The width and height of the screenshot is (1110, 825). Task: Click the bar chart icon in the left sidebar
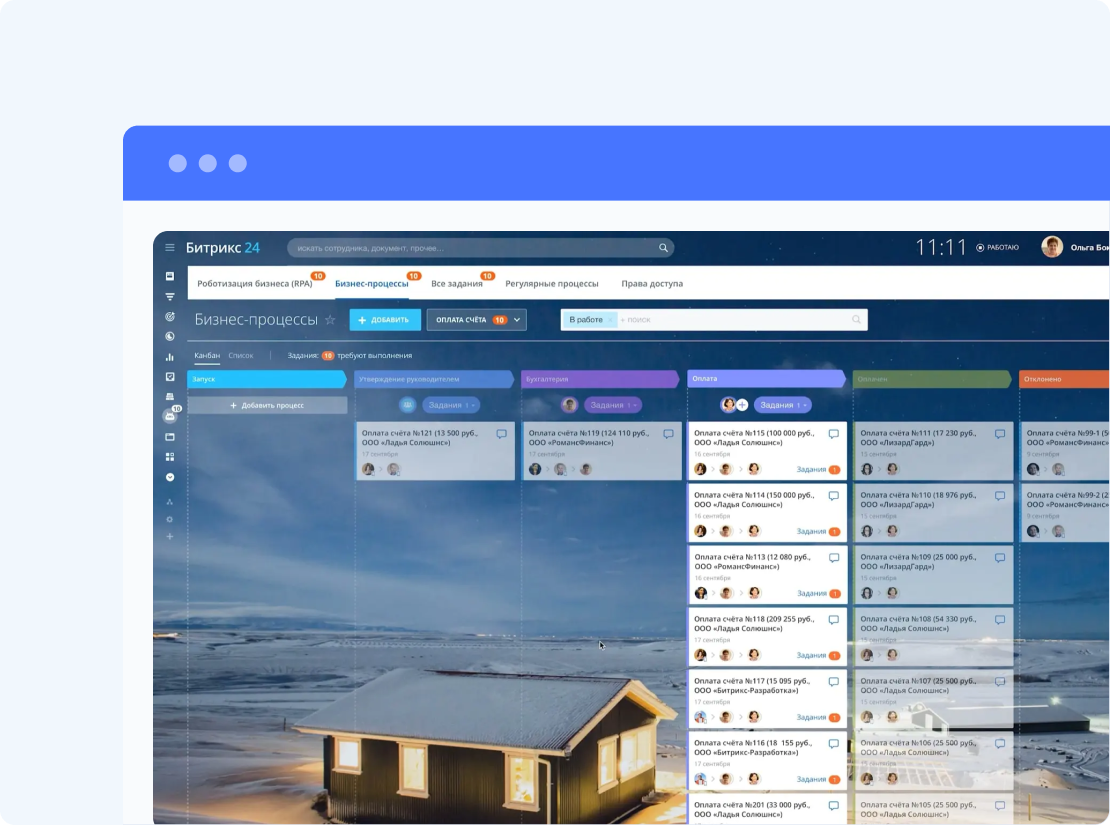[170, 357]
